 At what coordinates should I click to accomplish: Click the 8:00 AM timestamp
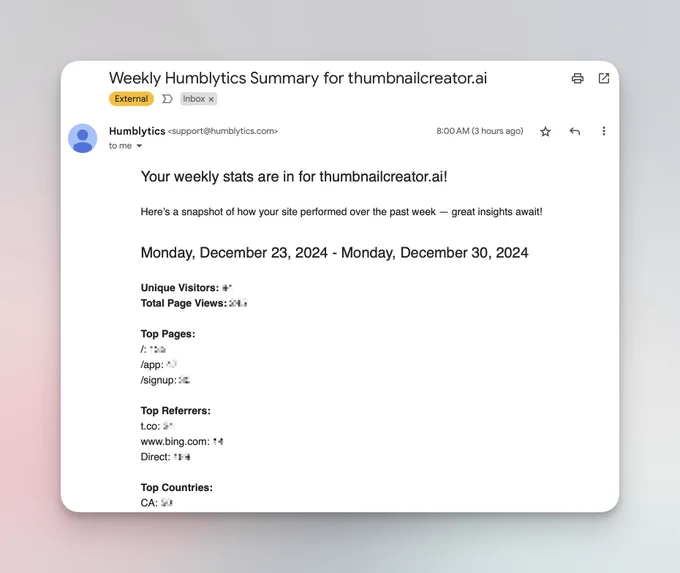pos(480,131)
